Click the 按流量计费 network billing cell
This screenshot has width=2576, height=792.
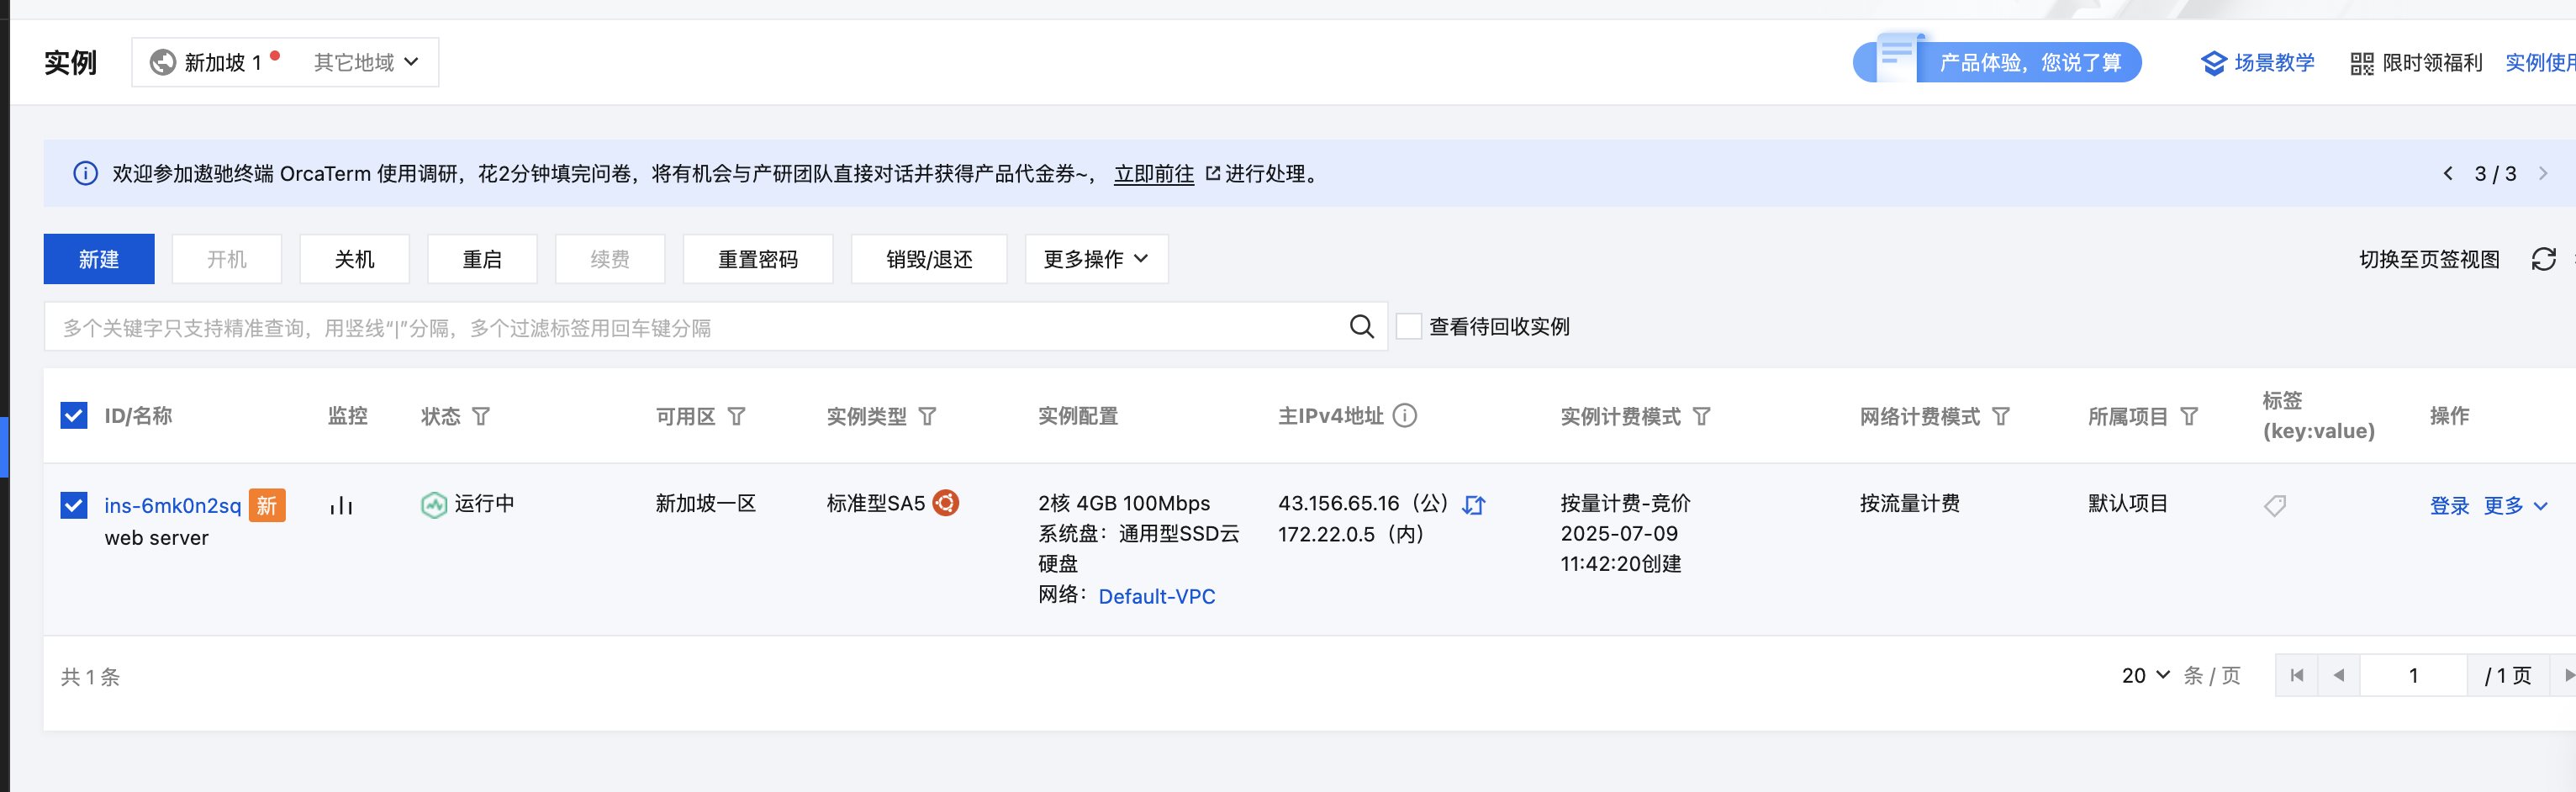1910,504
